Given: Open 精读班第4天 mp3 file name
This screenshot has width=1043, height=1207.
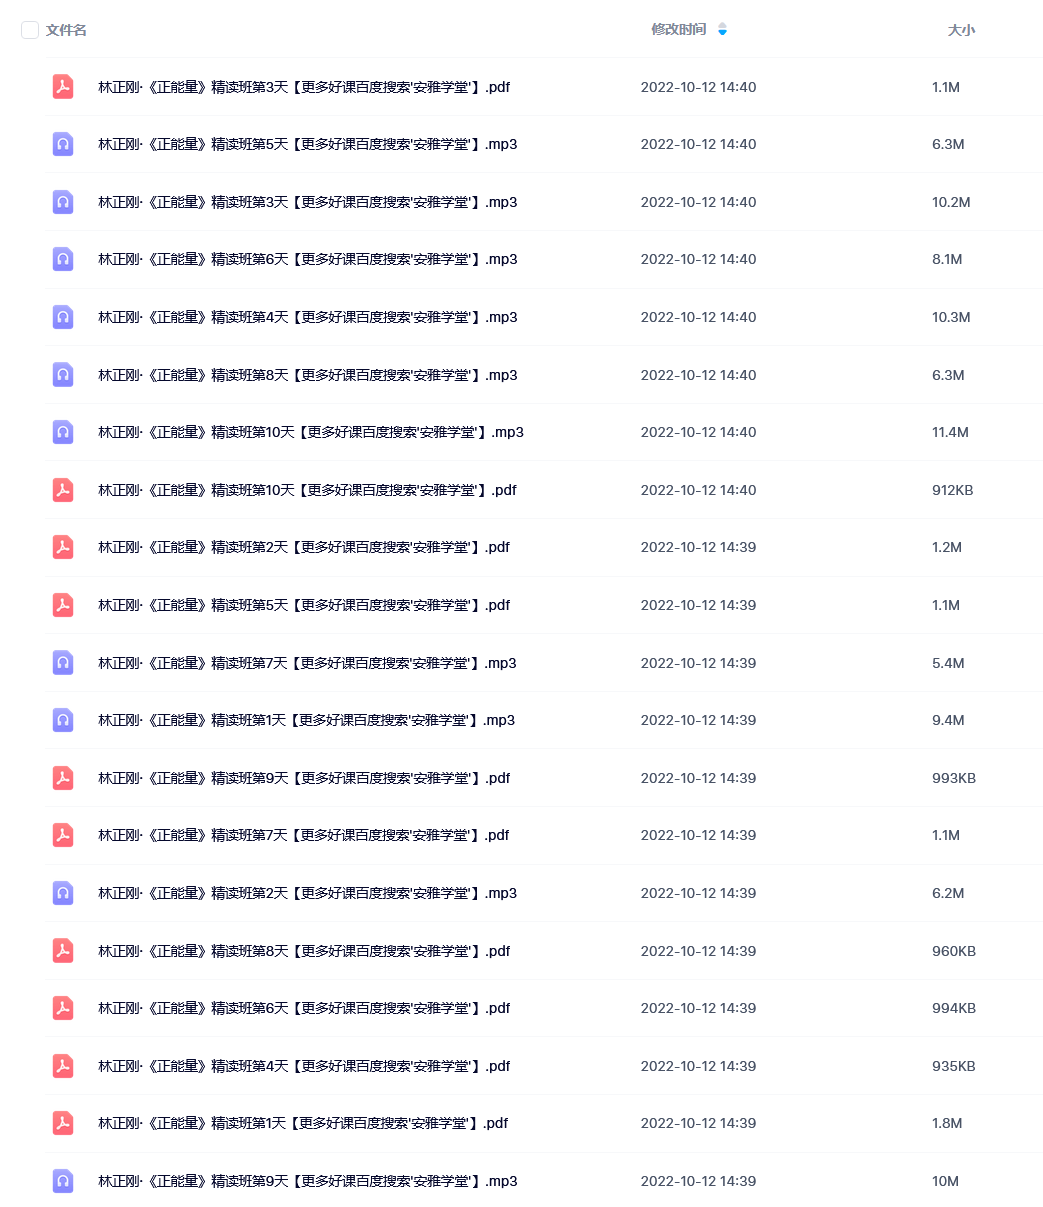Looking at the screenshot, I should click(x=308, y=317).
